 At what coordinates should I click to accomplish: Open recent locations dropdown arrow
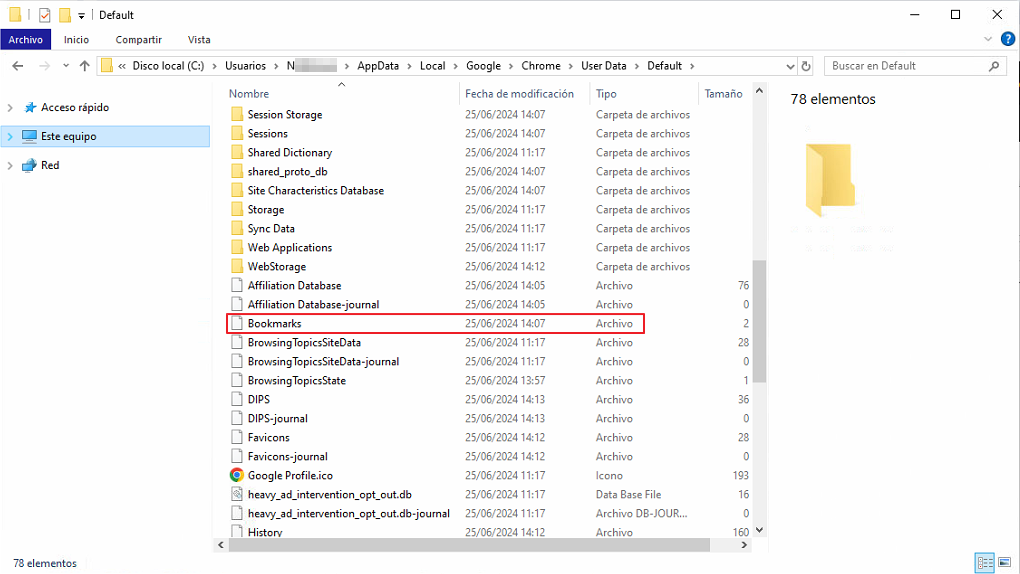66,66
